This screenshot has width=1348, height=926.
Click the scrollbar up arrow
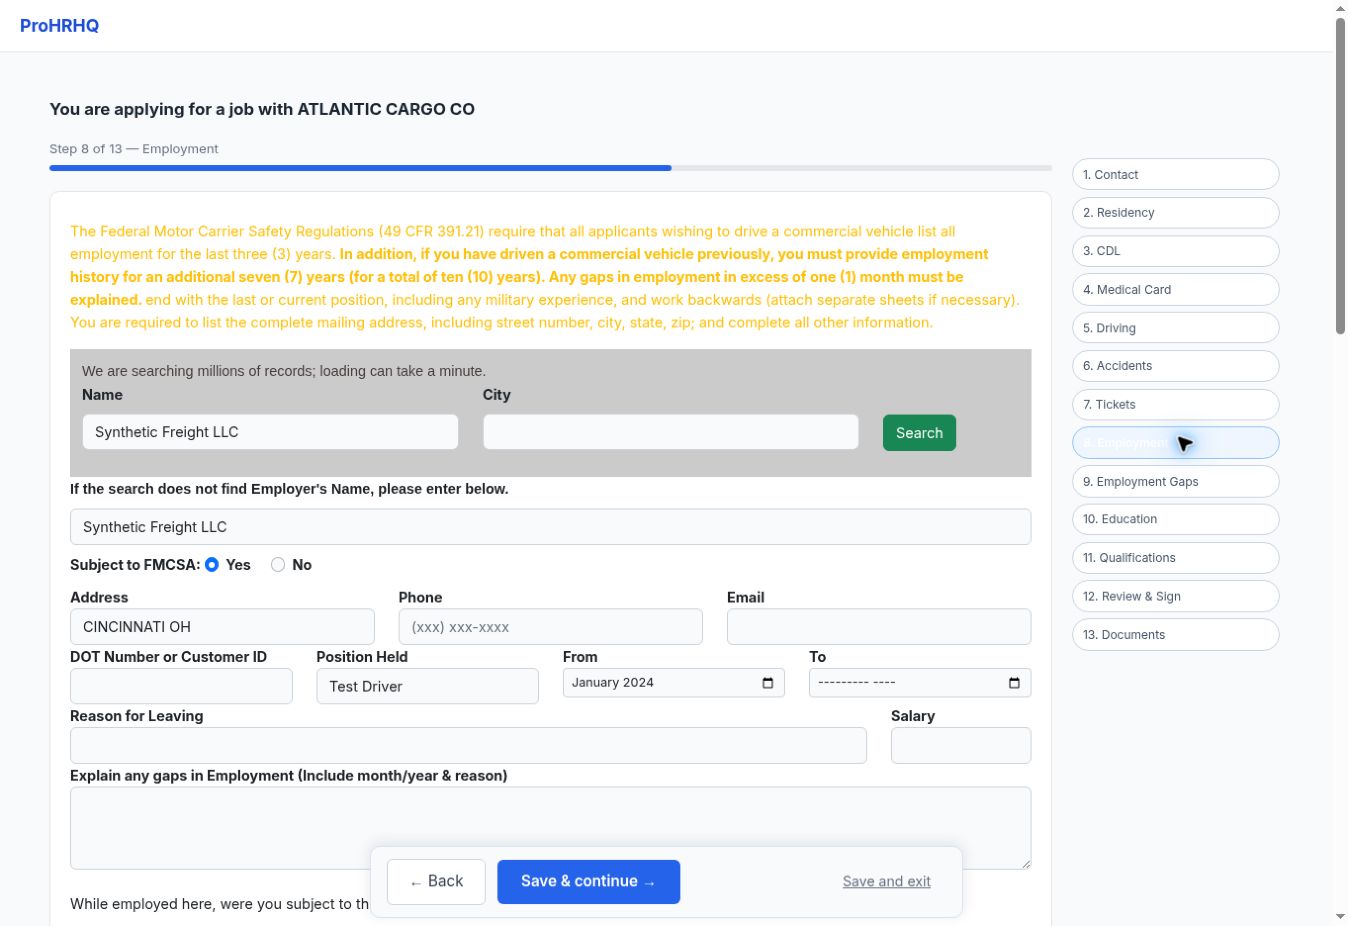pos(1340,8)
